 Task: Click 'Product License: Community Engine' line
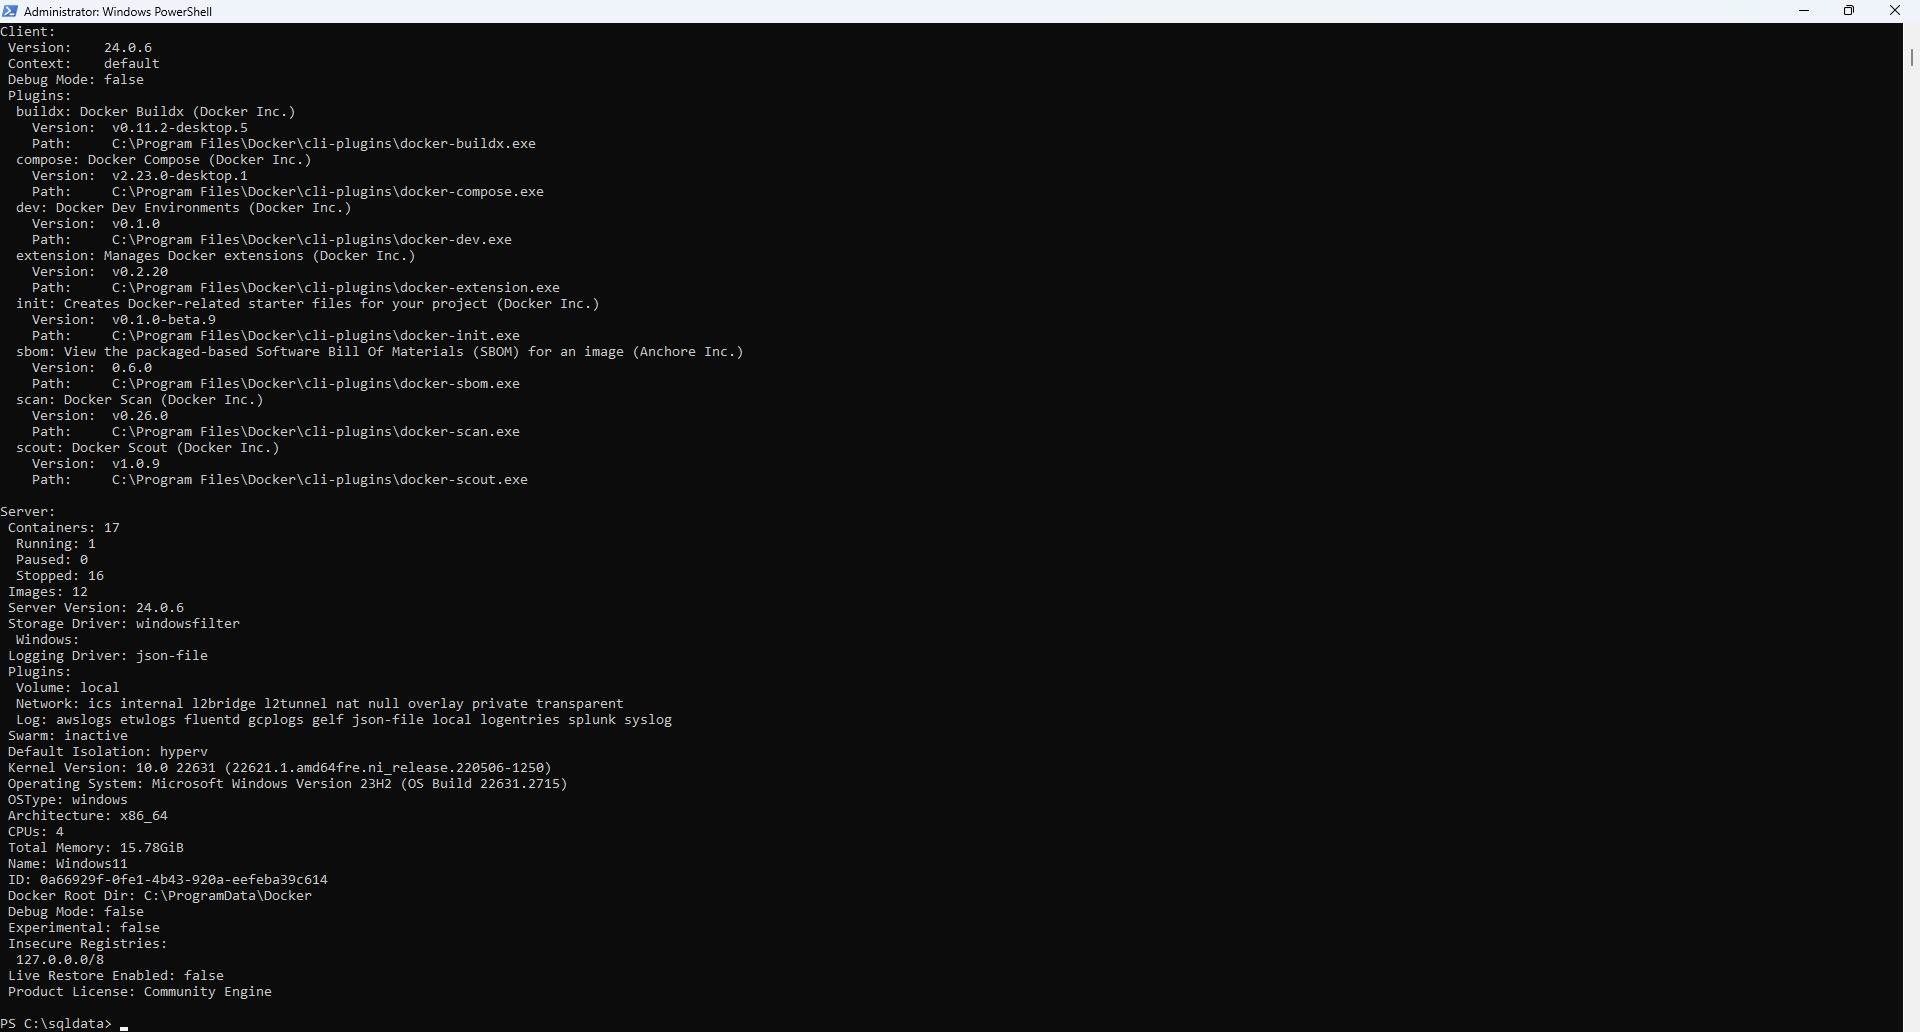tap(140, 992)
